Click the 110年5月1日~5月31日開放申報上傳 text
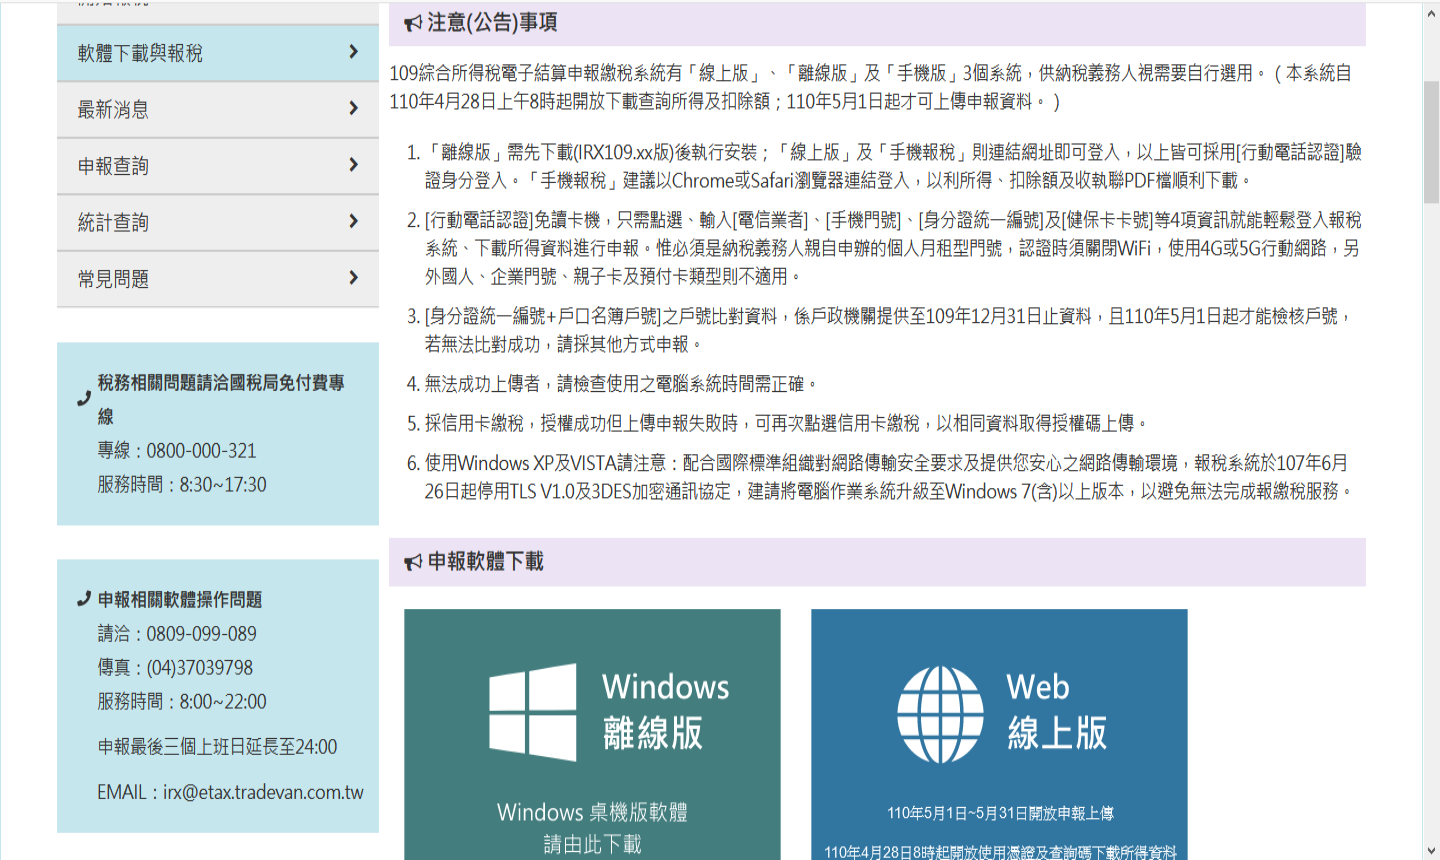This screenshot has width=1440, height=860. [x=1000, y=813]
